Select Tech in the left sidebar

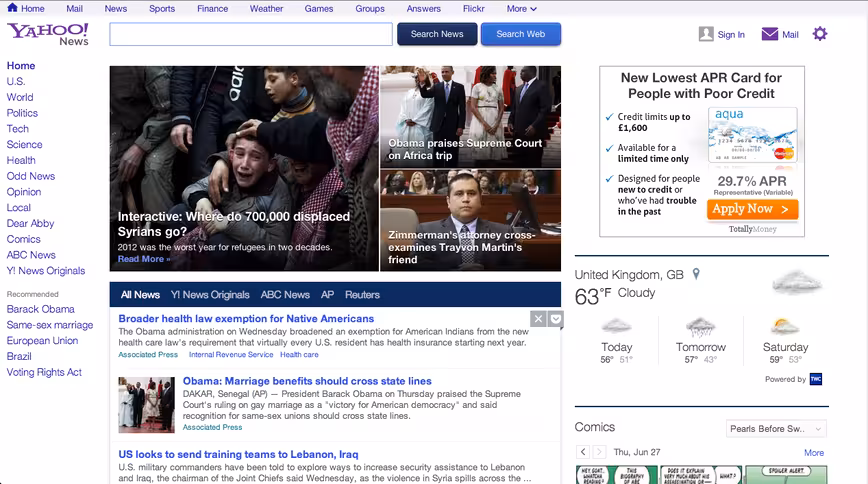[18, 128]
